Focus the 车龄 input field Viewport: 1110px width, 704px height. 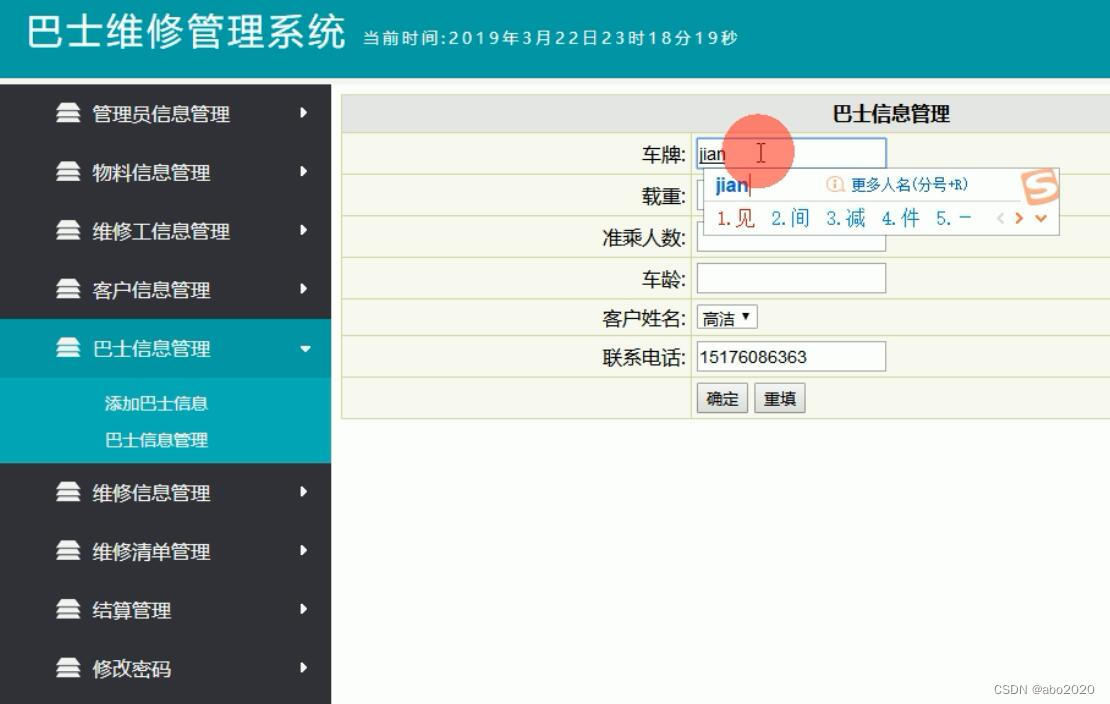point(791,278)
